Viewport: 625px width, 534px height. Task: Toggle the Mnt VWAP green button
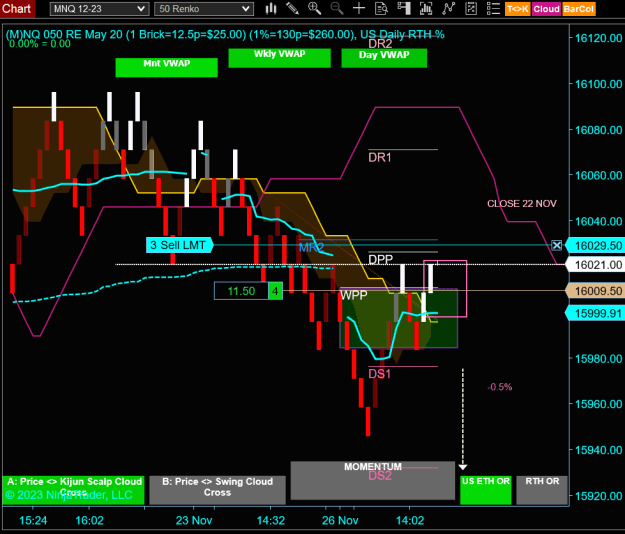(167, 67)
